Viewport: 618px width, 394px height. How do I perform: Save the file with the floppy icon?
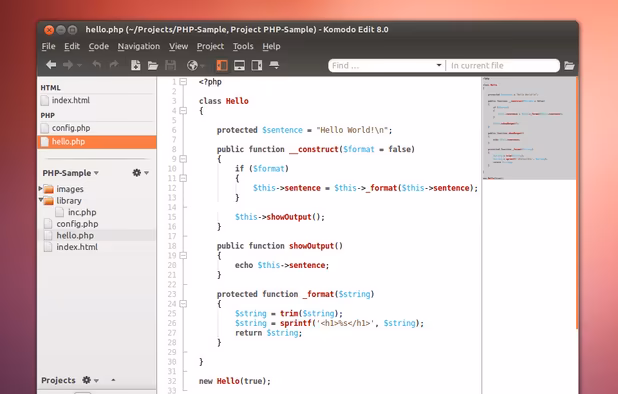170,65
